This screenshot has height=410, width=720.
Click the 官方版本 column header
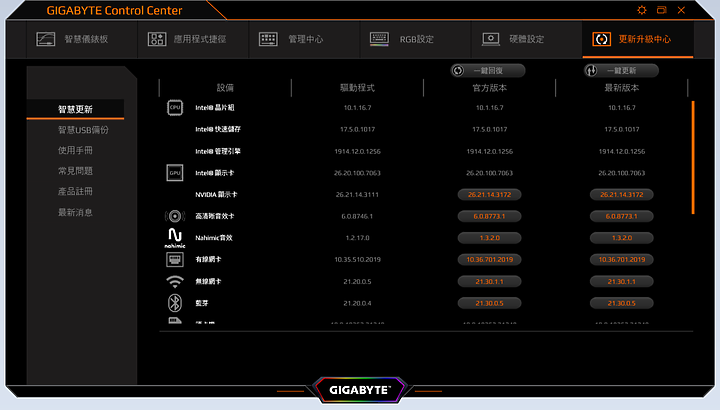489,88
